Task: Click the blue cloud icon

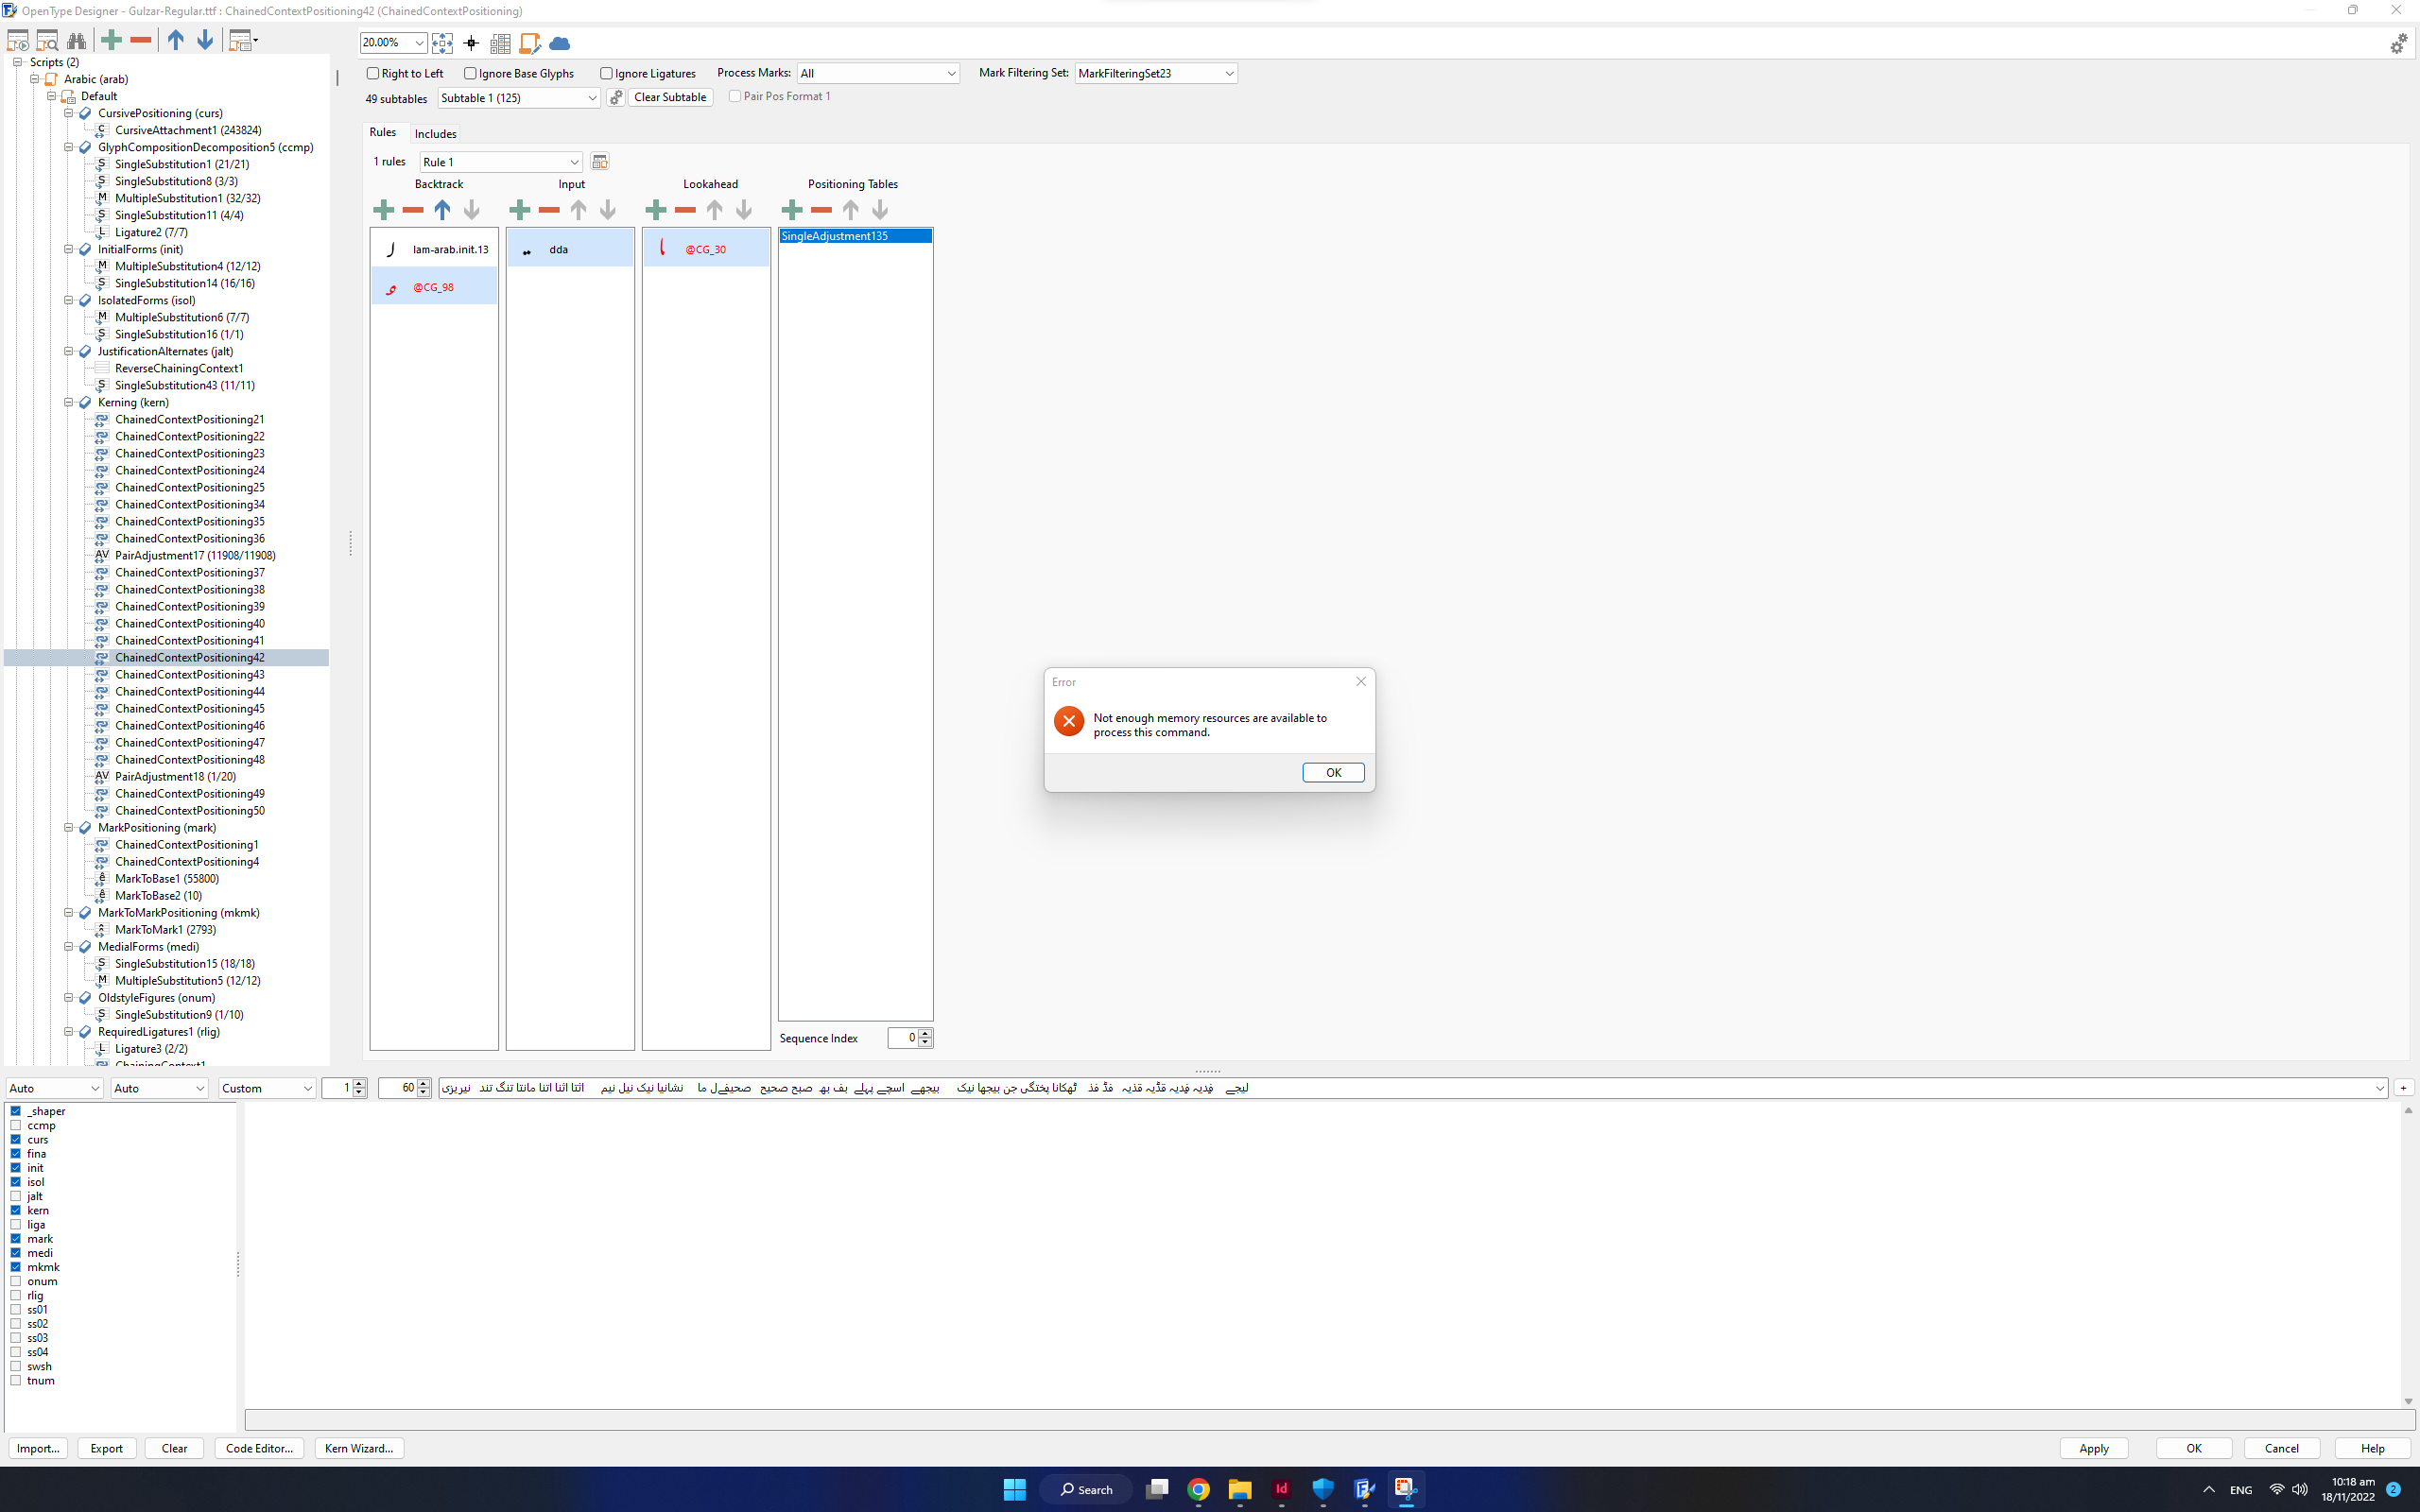Action: (x=560, y=43)
